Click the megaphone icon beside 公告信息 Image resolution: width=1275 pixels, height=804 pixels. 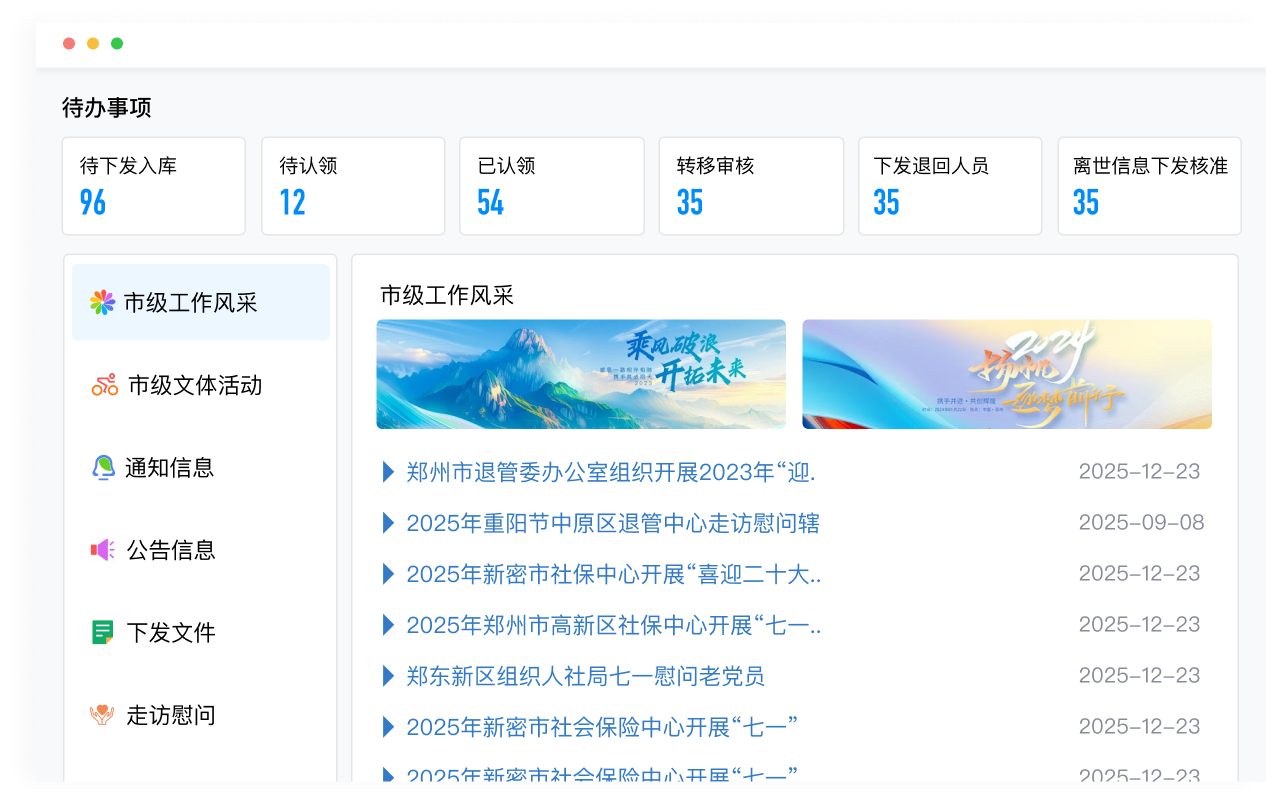point(103,549)
